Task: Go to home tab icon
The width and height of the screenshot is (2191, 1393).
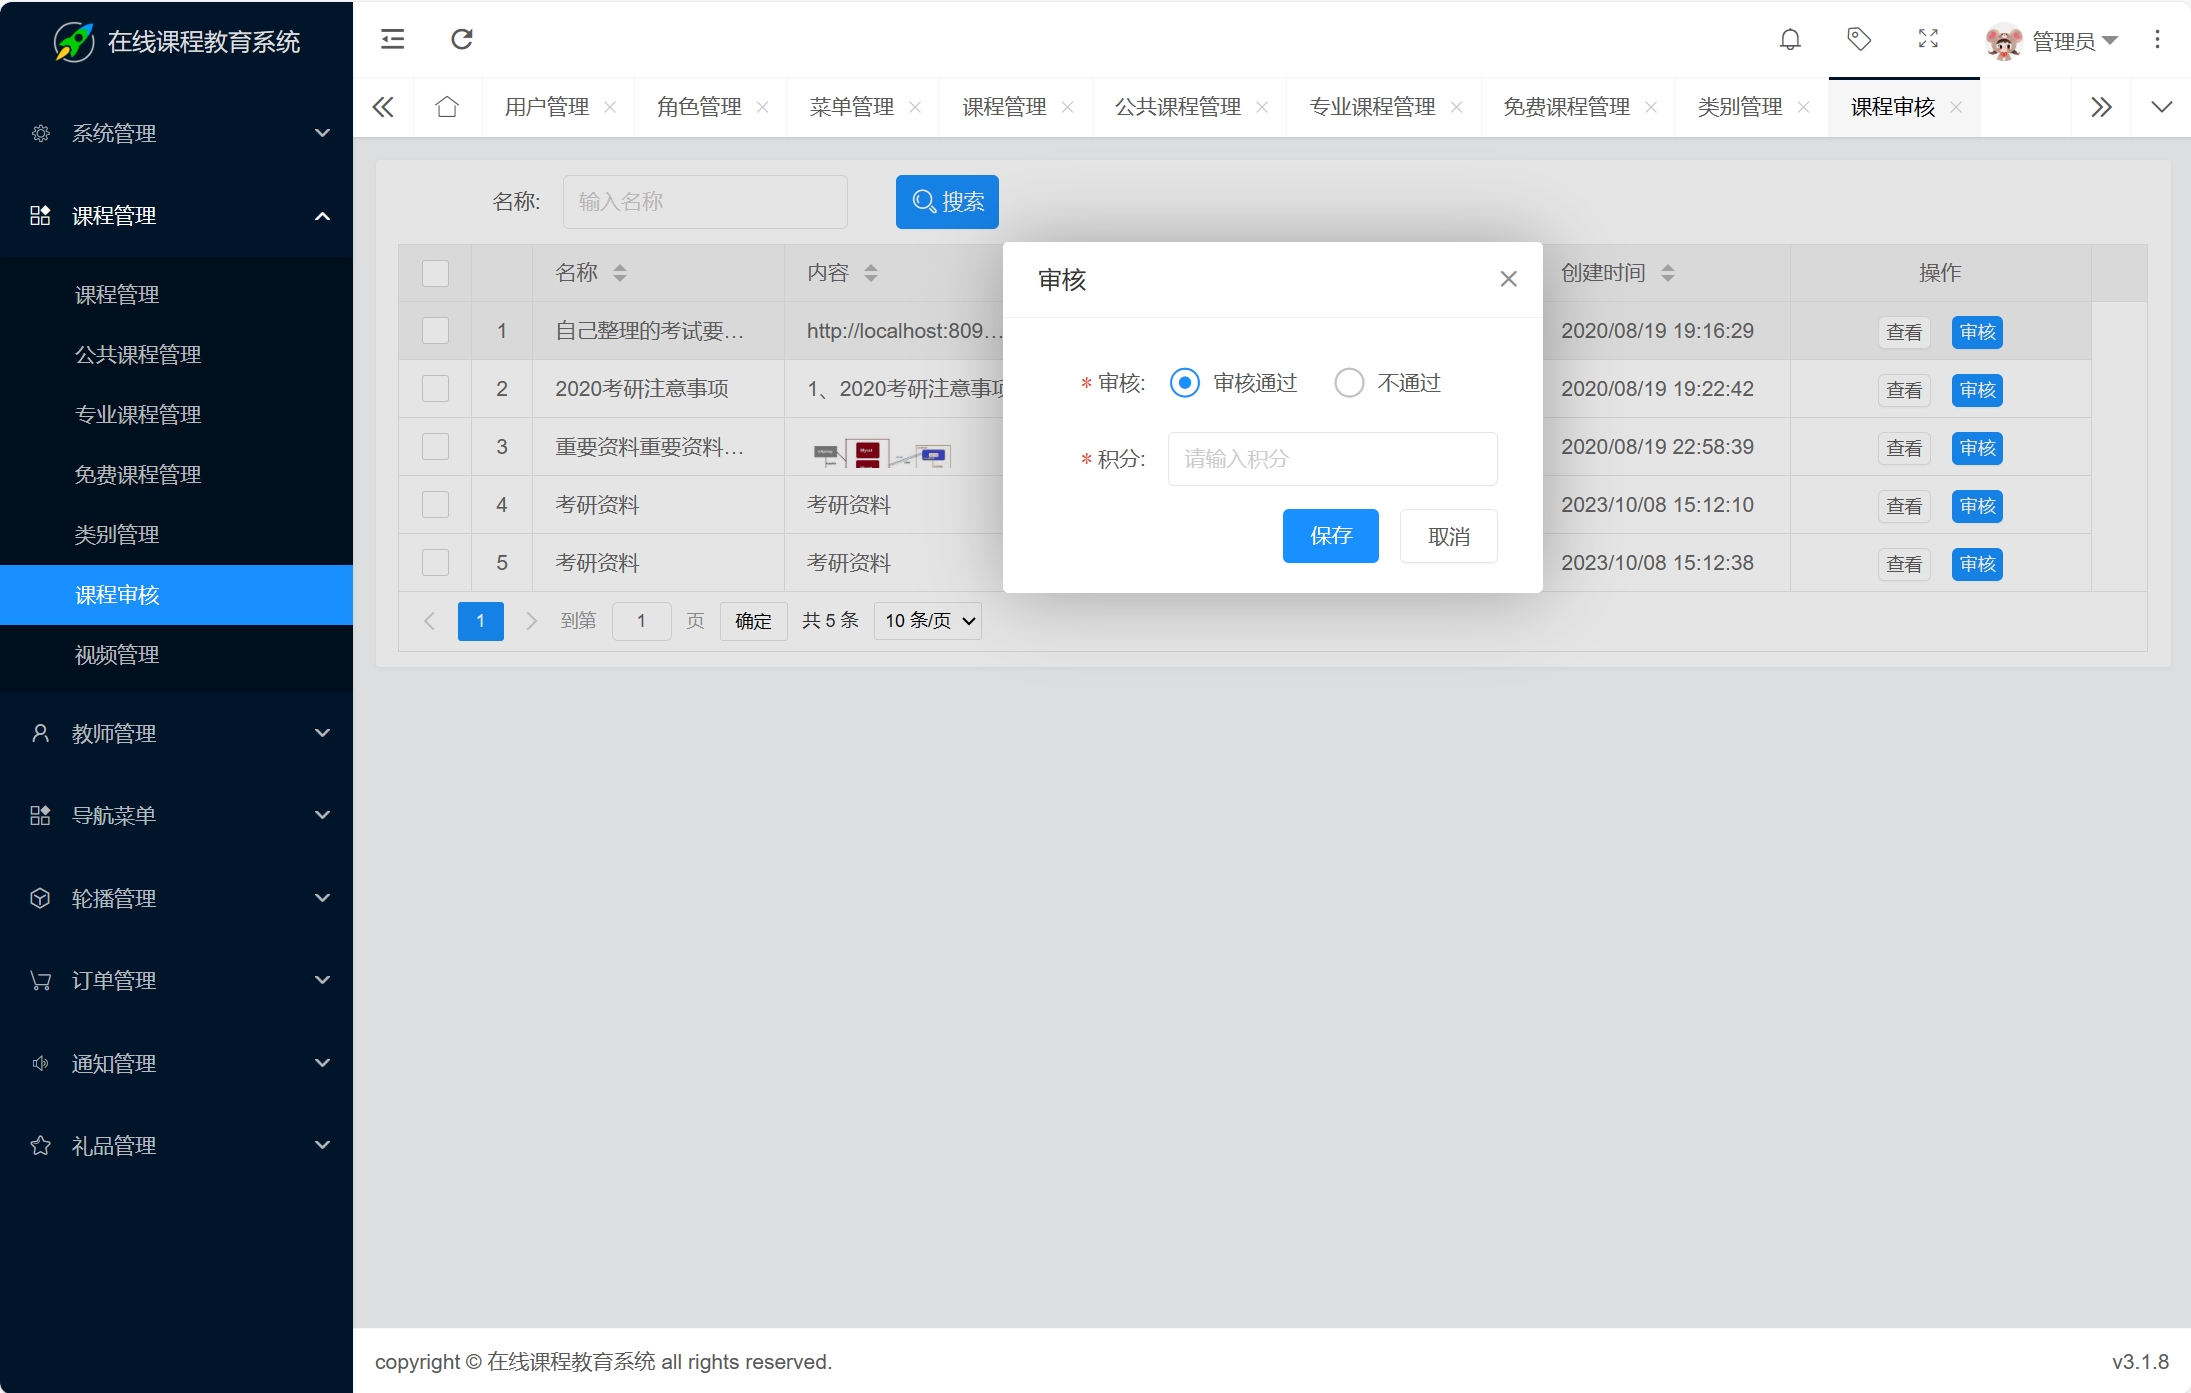Action: pyautogui.click(x=447, y=107)
